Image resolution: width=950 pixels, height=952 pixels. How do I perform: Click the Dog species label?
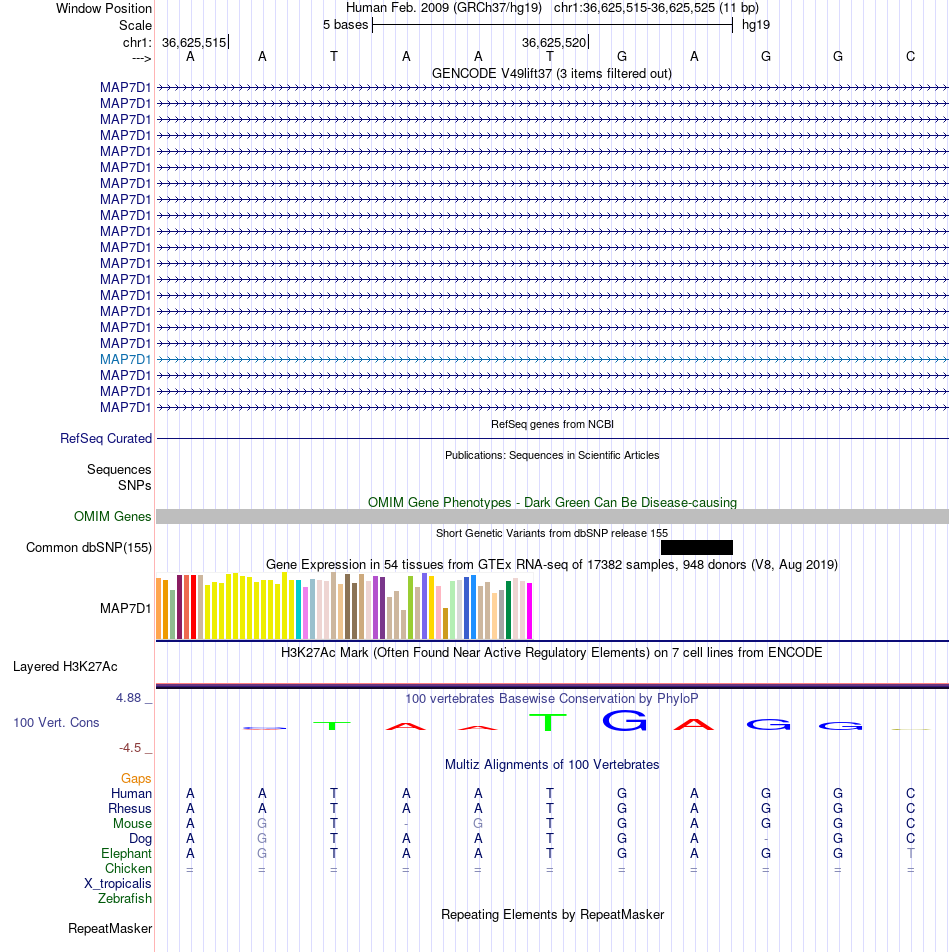tap(140, 838)
